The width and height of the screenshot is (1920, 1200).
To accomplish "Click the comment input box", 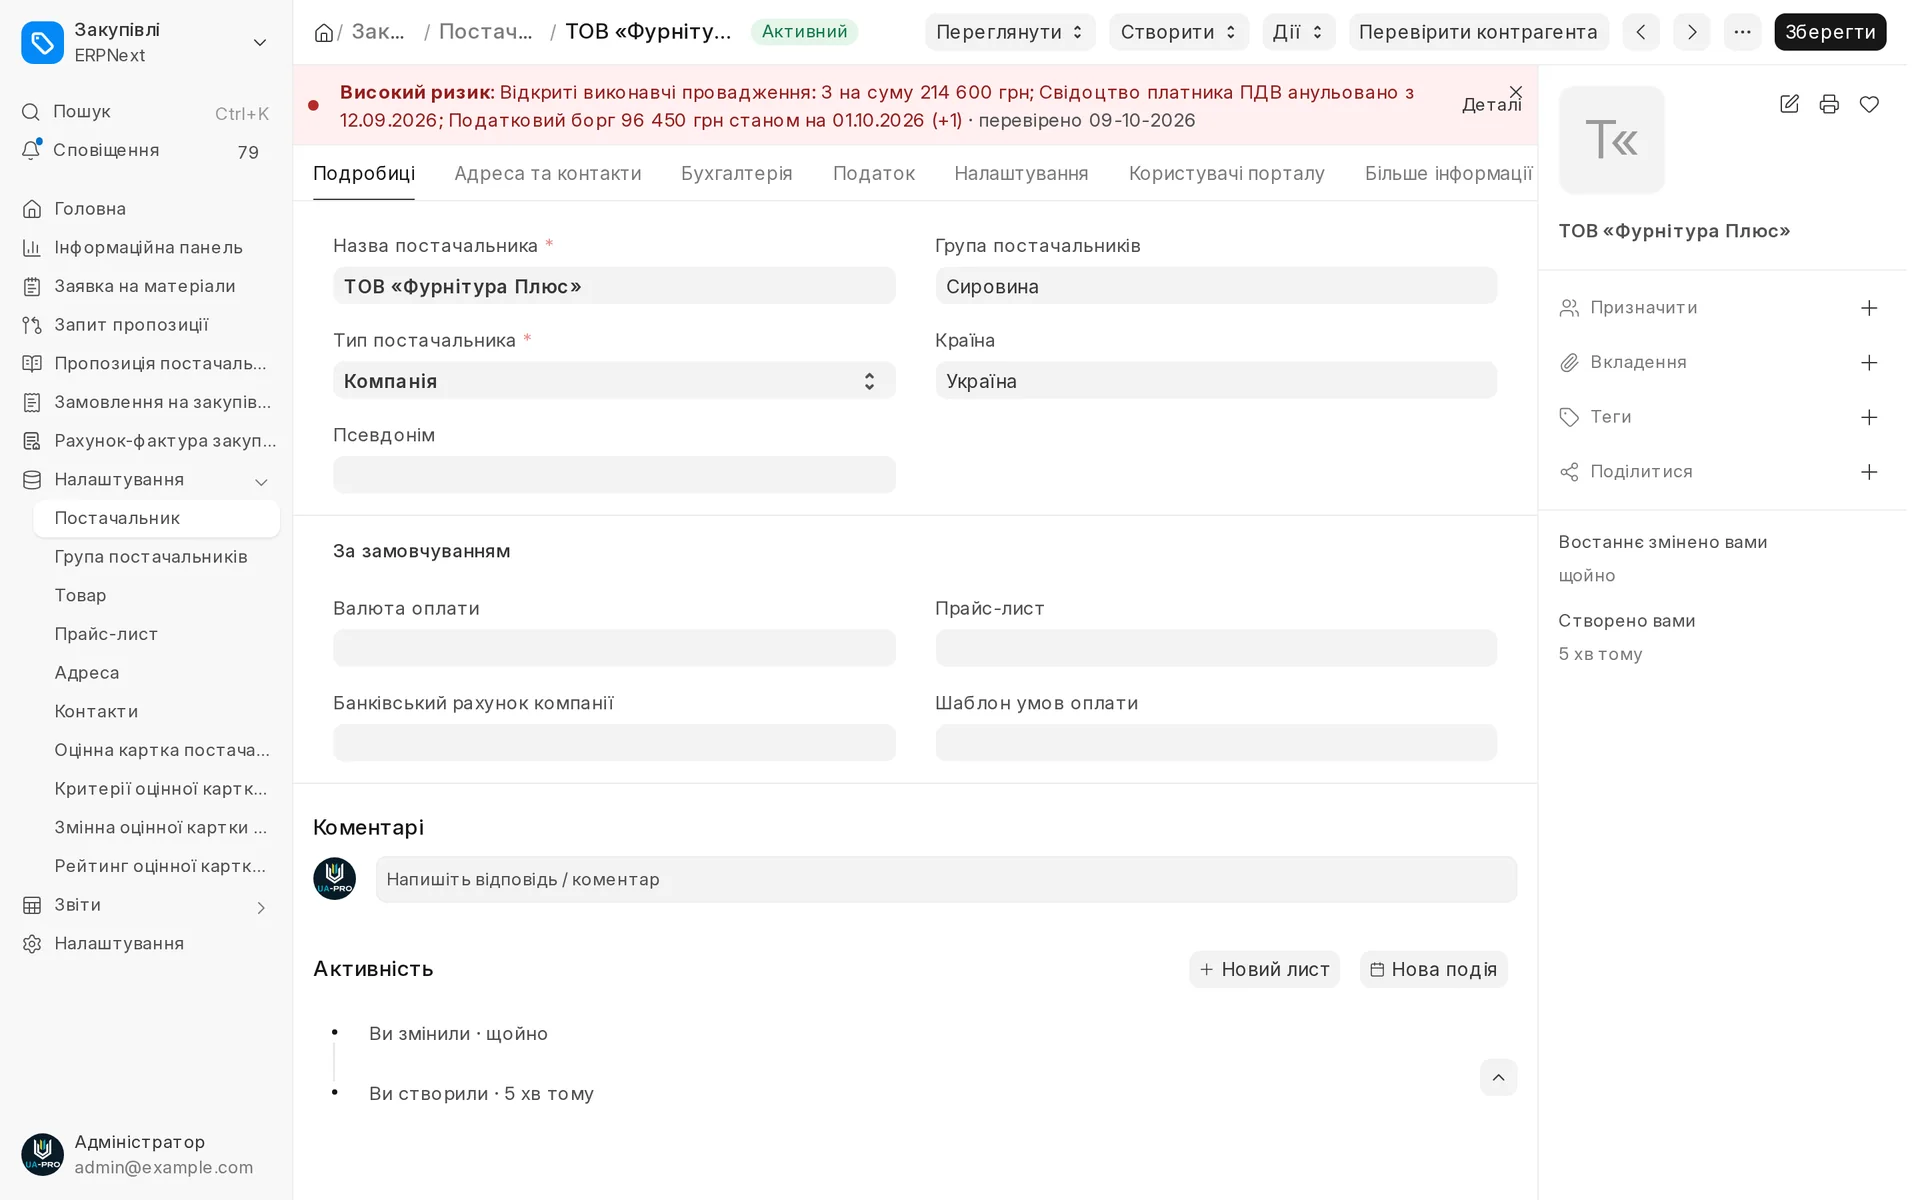I will point(946,880).
